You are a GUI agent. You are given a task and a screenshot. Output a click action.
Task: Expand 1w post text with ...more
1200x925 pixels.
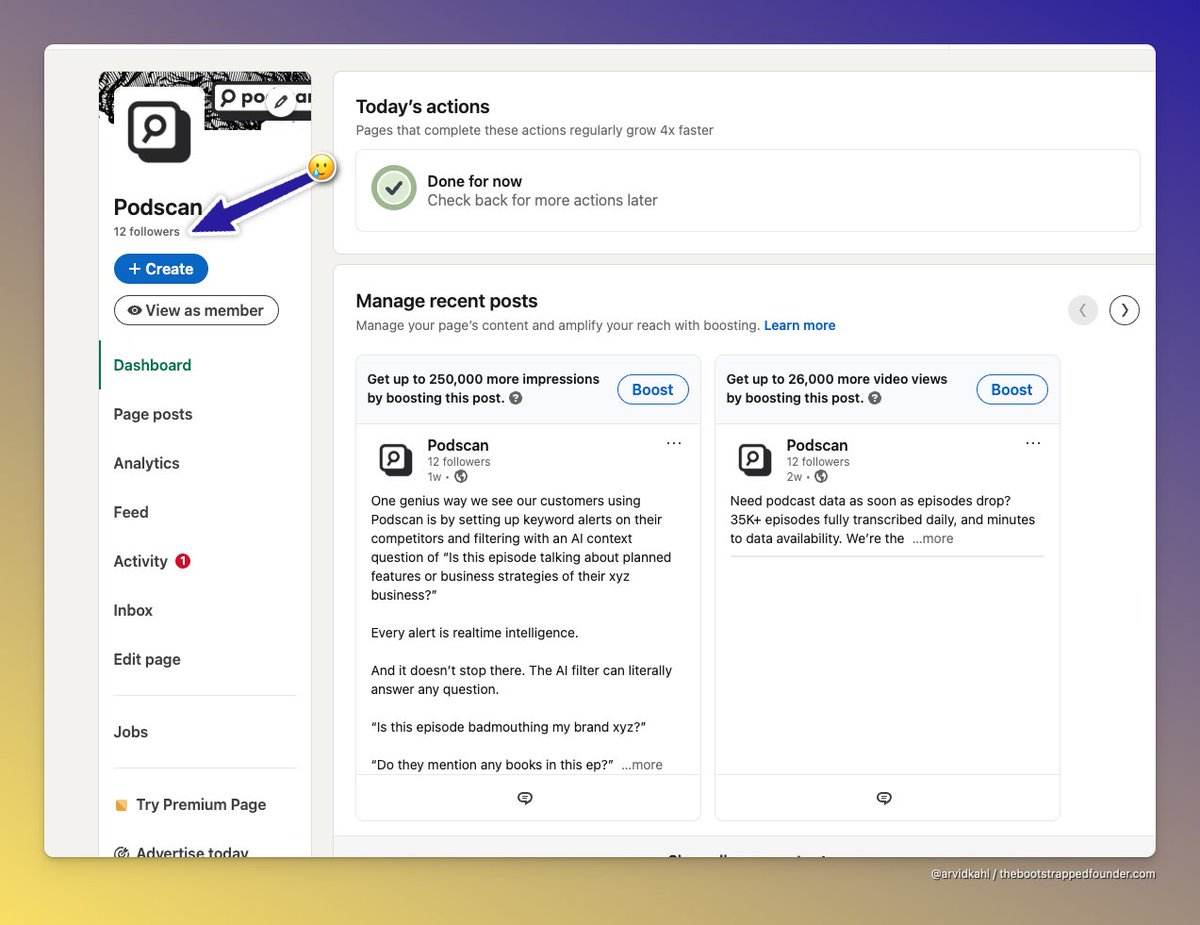[642, 765]
